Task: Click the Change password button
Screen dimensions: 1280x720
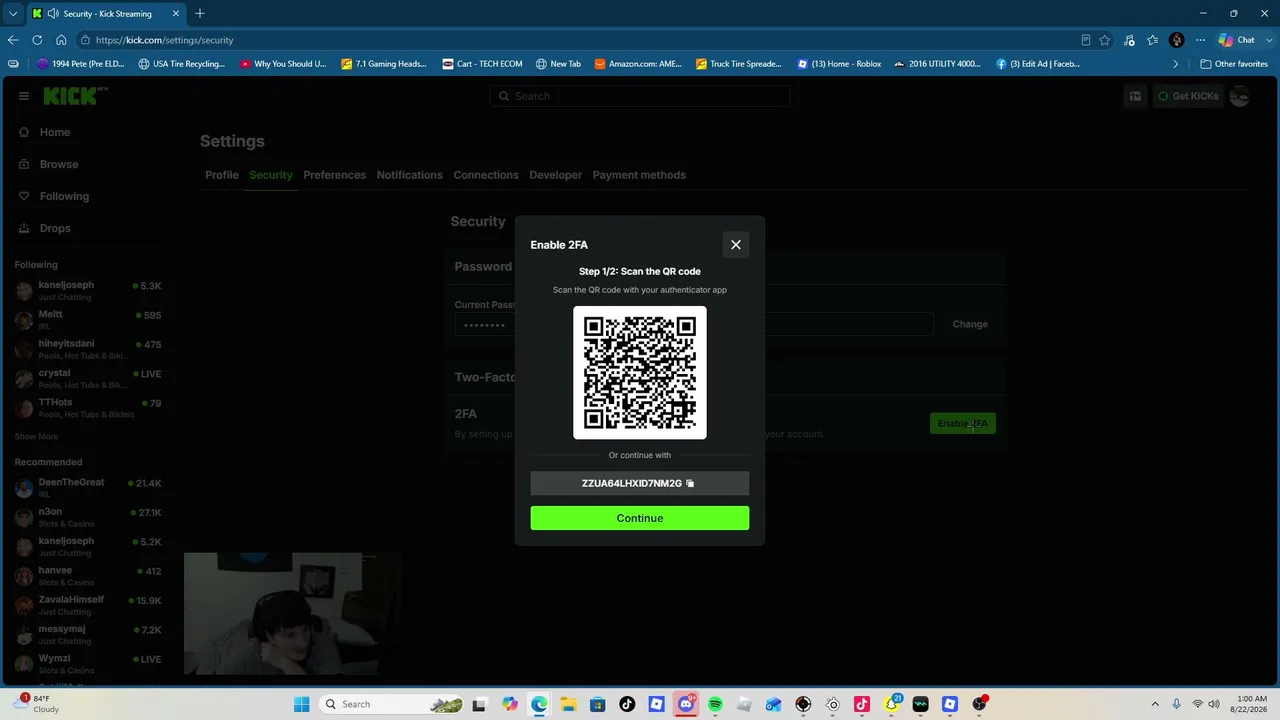Action: 970,324
